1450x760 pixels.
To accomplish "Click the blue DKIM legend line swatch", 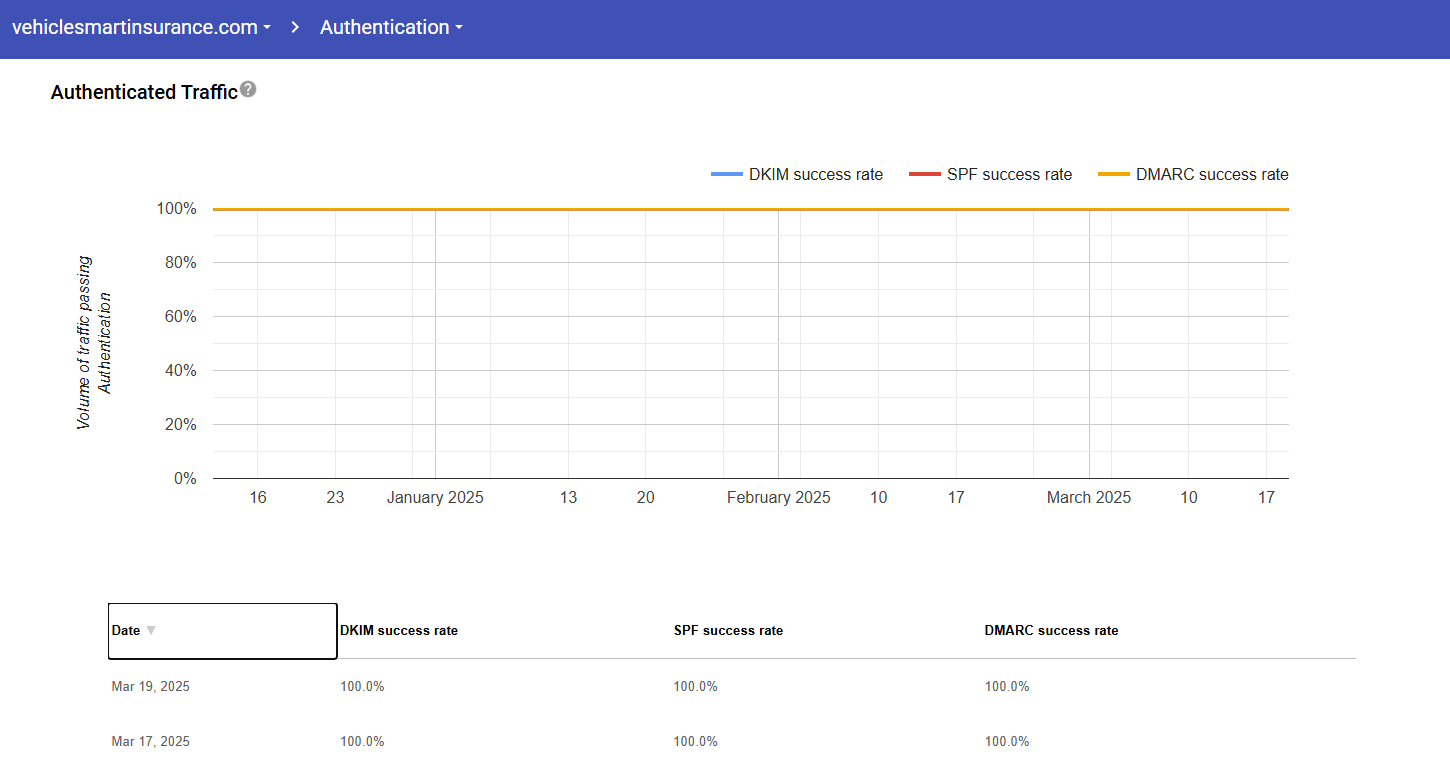I will [x=726, y=175].
